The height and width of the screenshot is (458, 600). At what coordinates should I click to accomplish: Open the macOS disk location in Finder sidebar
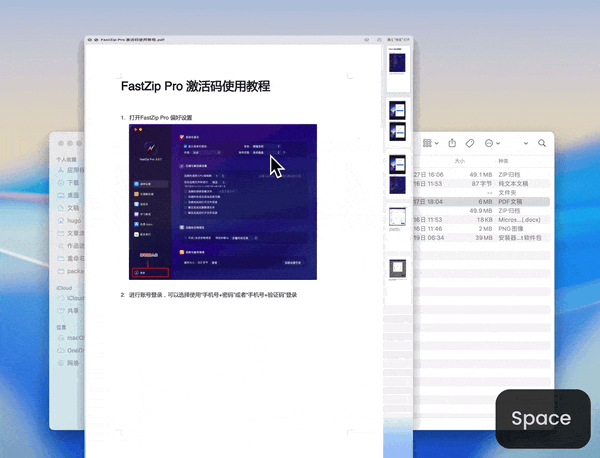click(70, 338)
